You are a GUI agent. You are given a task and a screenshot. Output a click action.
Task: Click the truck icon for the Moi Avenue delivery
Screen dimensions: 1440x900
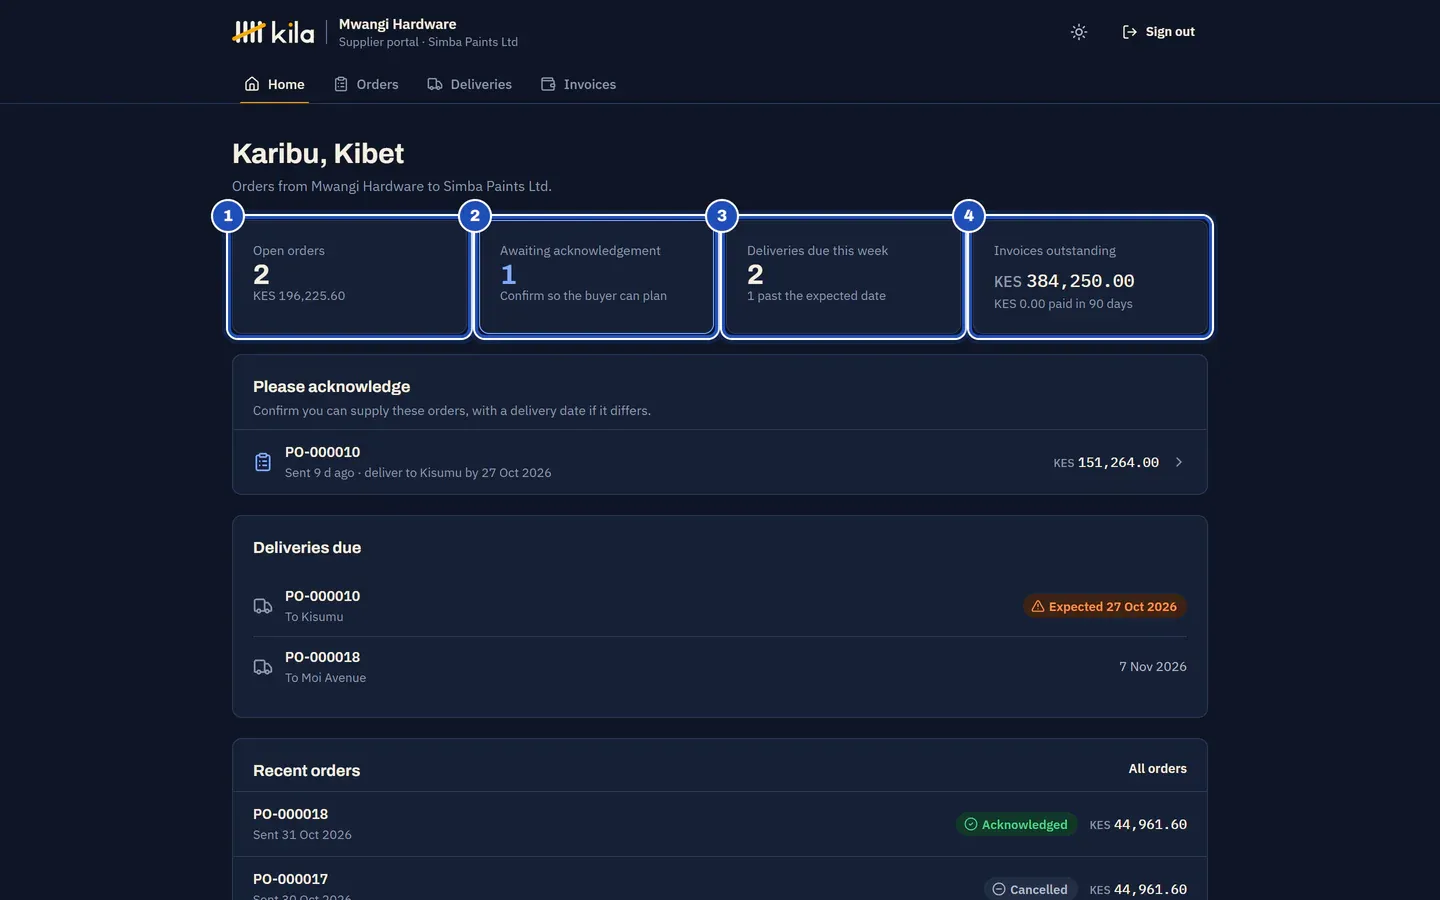(263, 667)
